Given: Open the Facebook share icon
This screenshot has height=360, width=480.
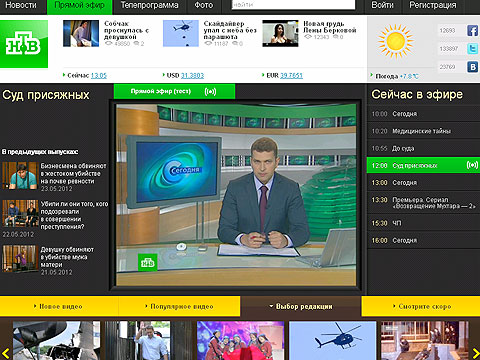Looking at the screenshot, I should 472,31.
